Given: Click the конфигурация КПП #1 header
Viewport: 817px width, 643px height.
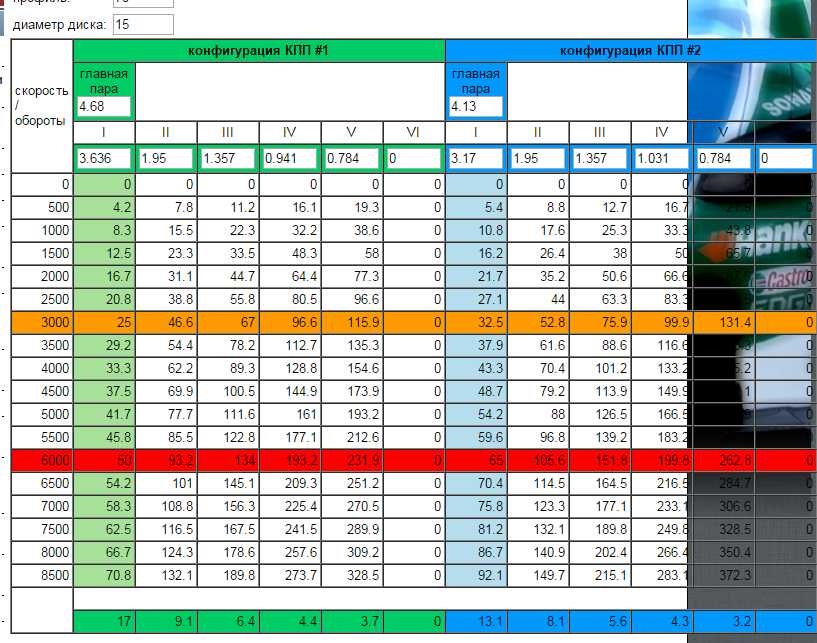Looking at the screenshot, I should click(259, 51).
